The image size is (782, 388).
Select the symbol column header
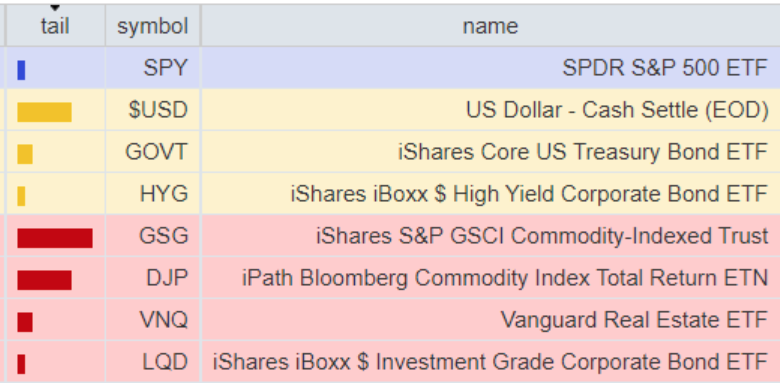(x=153, y=25)
